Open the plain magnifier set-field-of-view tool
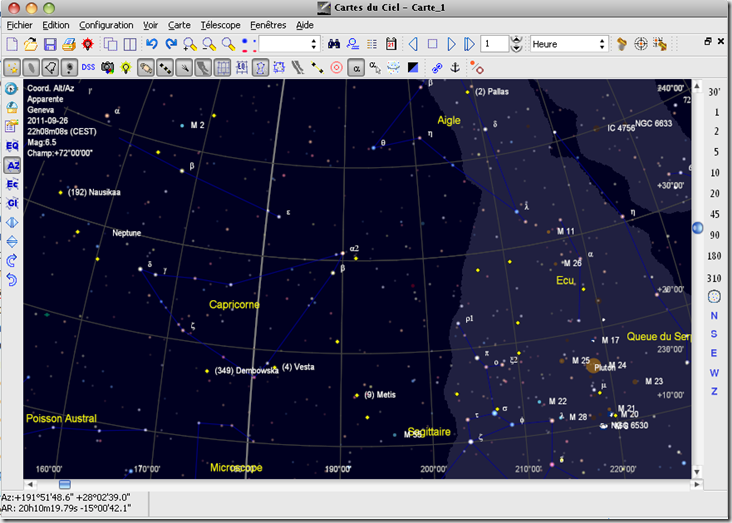Screen dimensions: 732x523 click(228, 44)
